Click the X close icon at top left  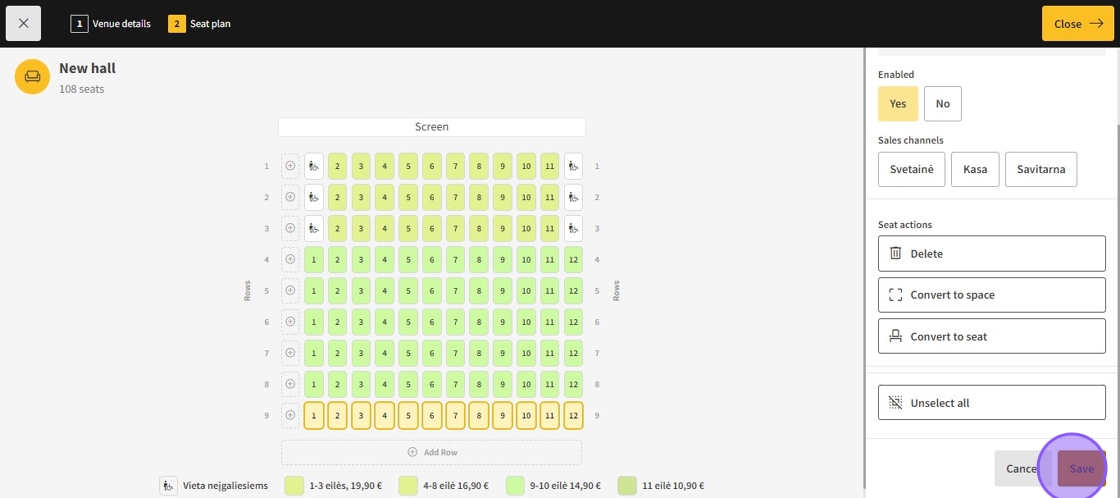pyautogui.click(x=24, y=23)
